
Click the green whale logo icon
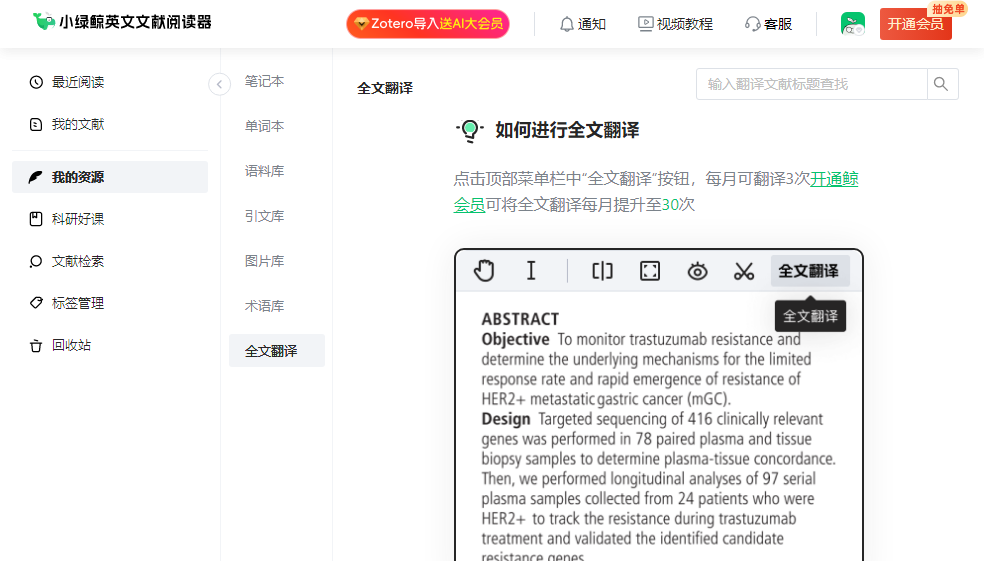44,21
